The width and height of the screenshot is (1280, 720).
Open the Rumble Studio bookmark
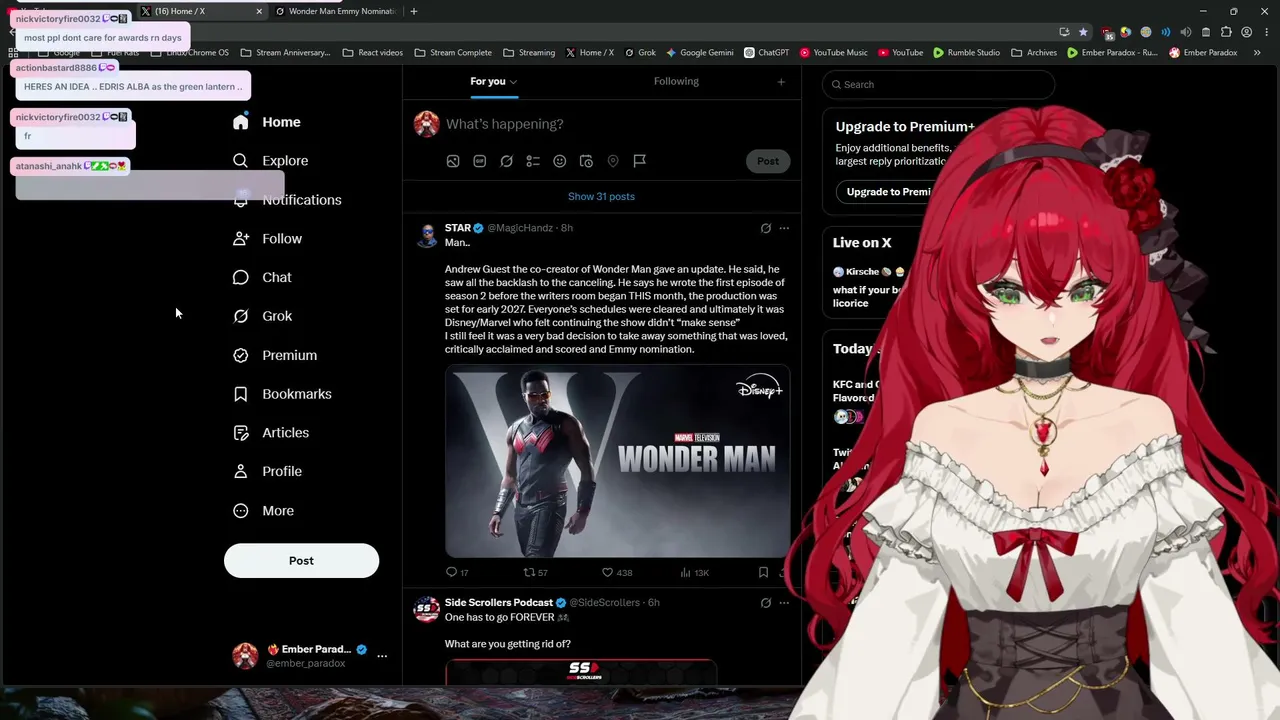pyautogui.click(x=966, y=53)
